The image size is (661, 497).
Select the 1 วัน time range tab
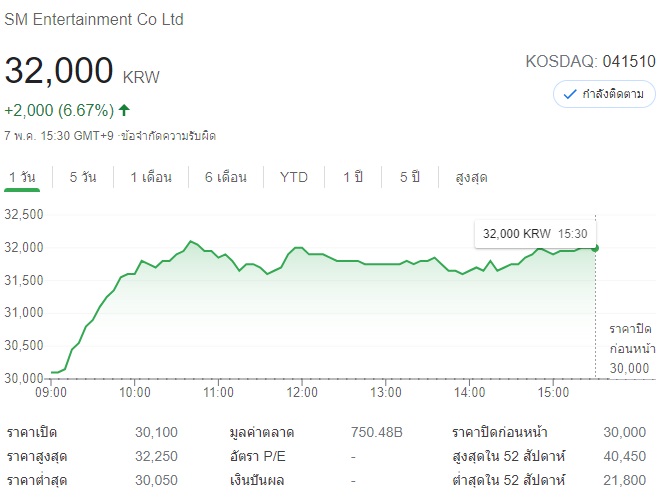(x=22, y=177)
